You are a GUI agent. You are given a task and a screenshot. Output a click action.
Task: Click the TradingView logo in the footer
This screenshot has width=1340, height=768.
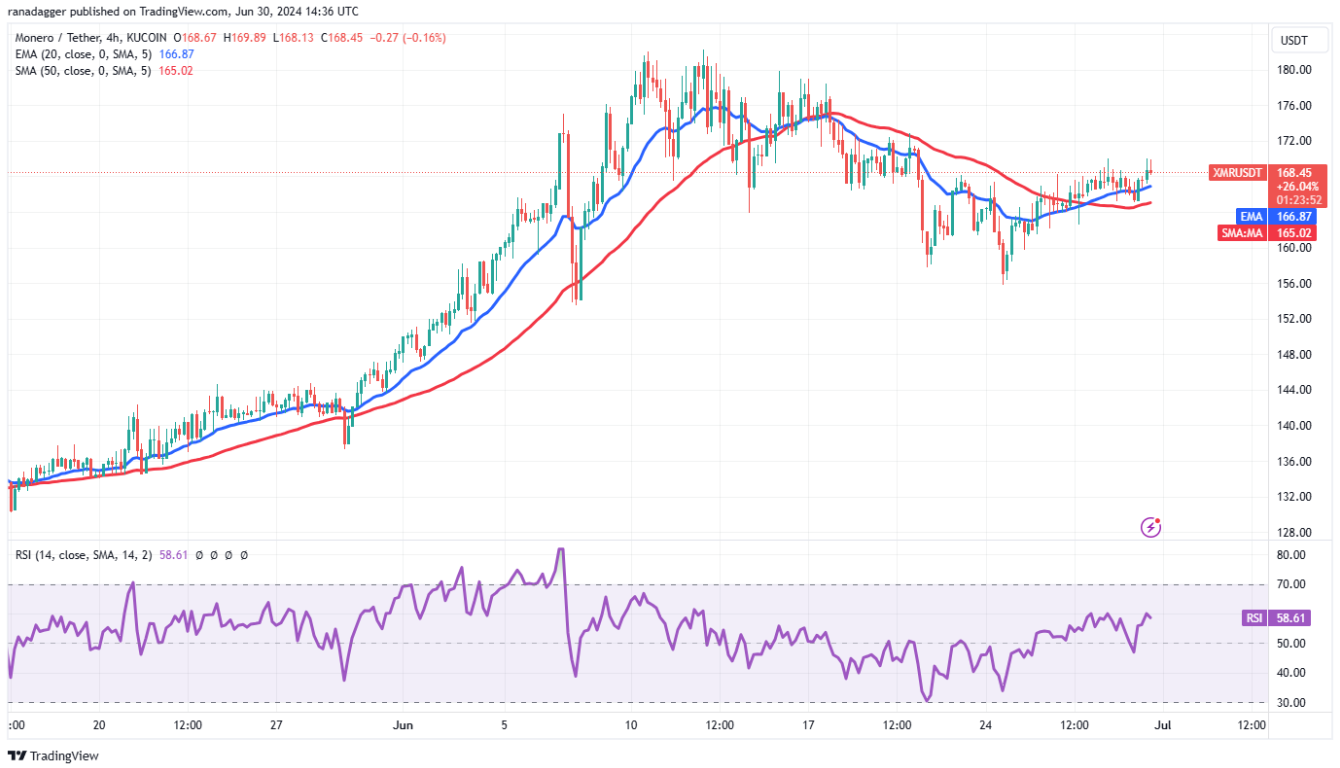[x=53, y=756]
